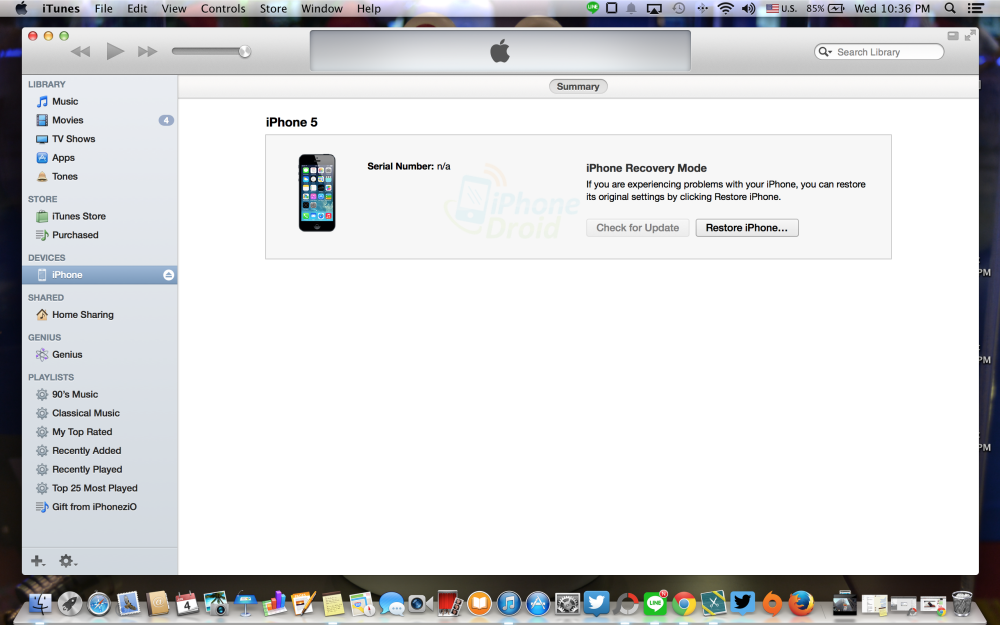
Task: Skip to the next track
Action: click(147, 51)
